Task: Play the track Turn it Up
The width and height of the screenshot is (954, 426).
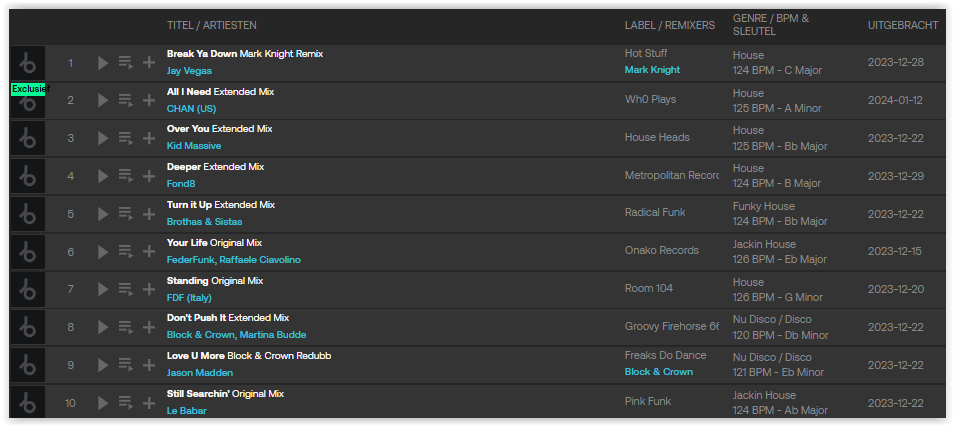Action: coord(103,214)
